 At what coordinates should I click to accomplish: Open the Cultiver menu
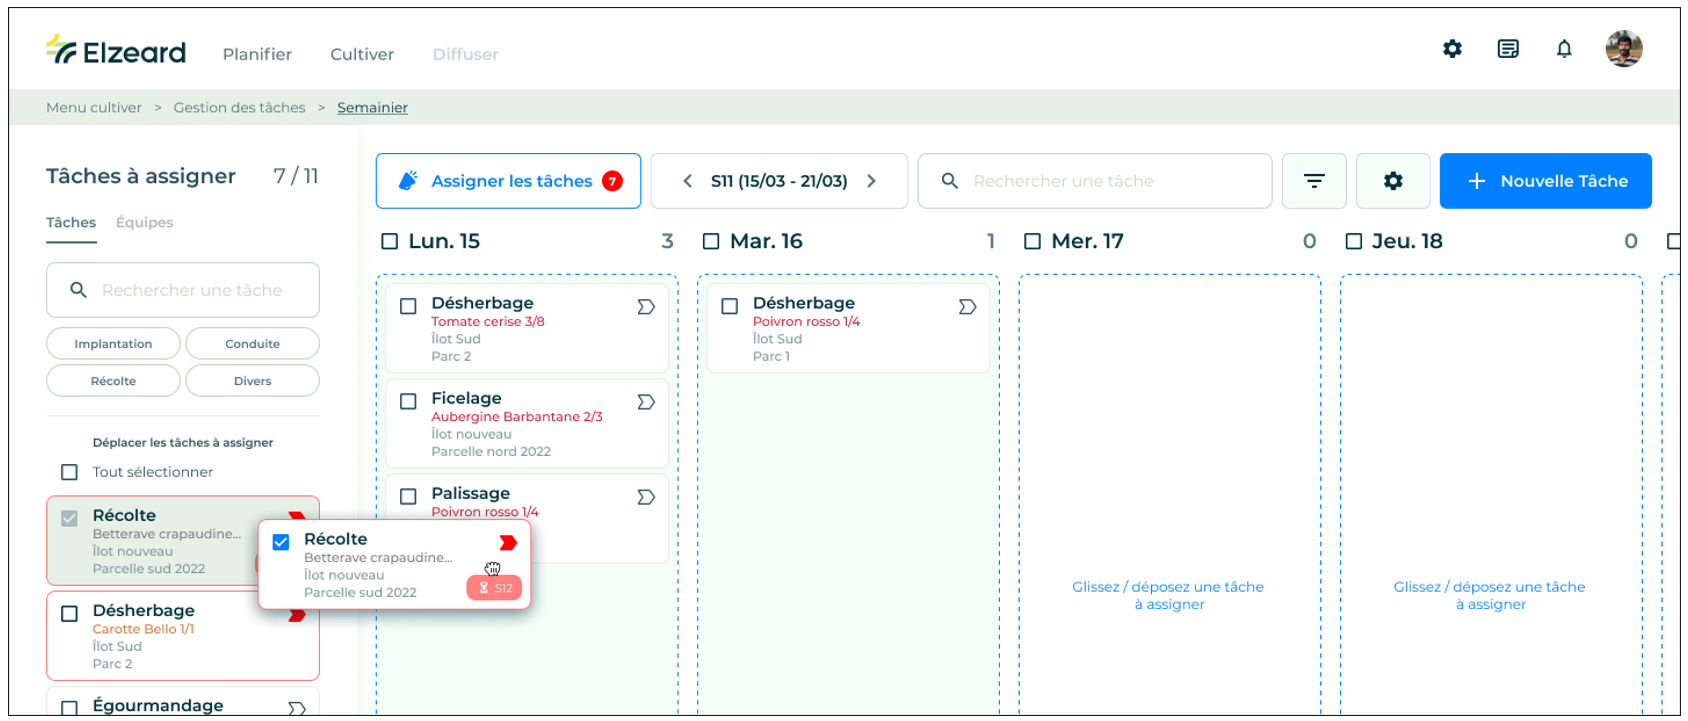362,54
